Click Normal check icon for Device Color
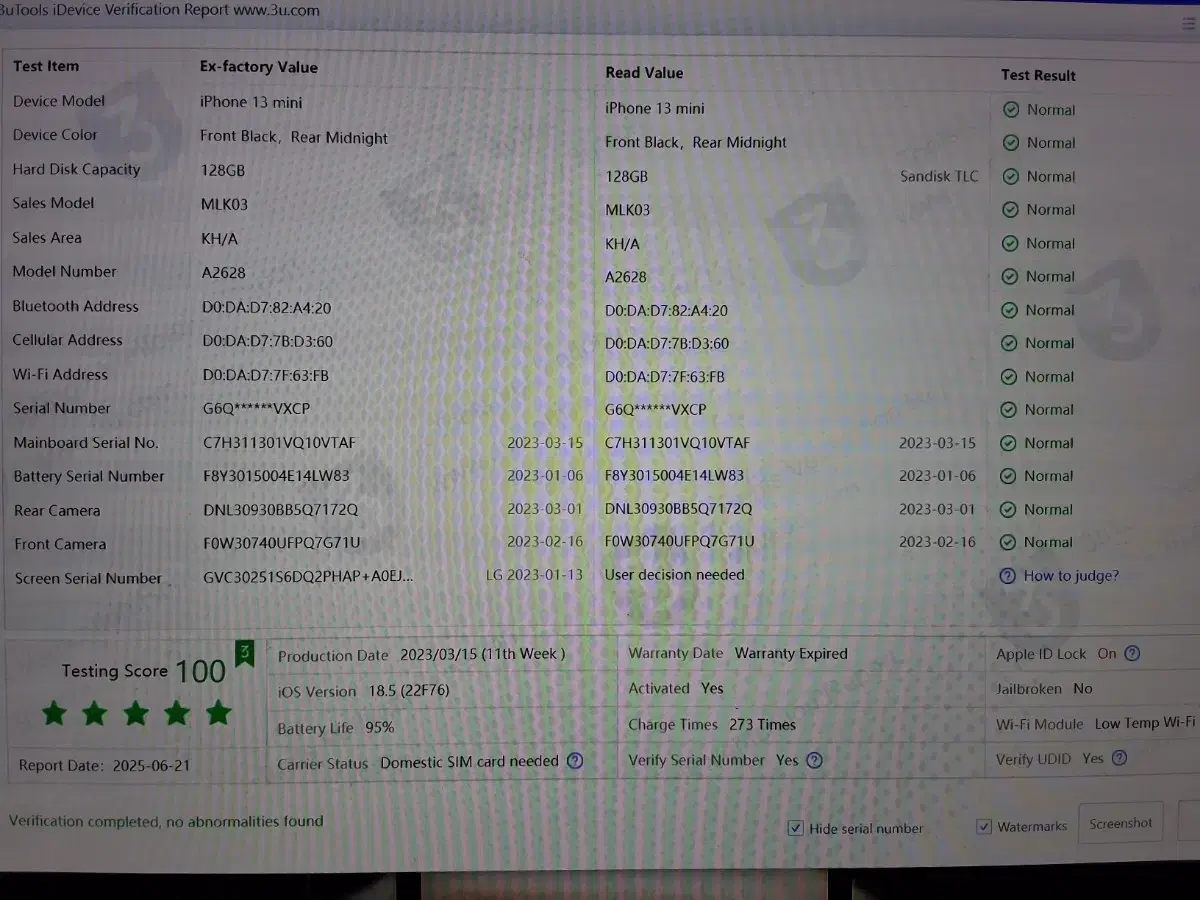The image size is (1200, 900). click(x=1011, y=143)
